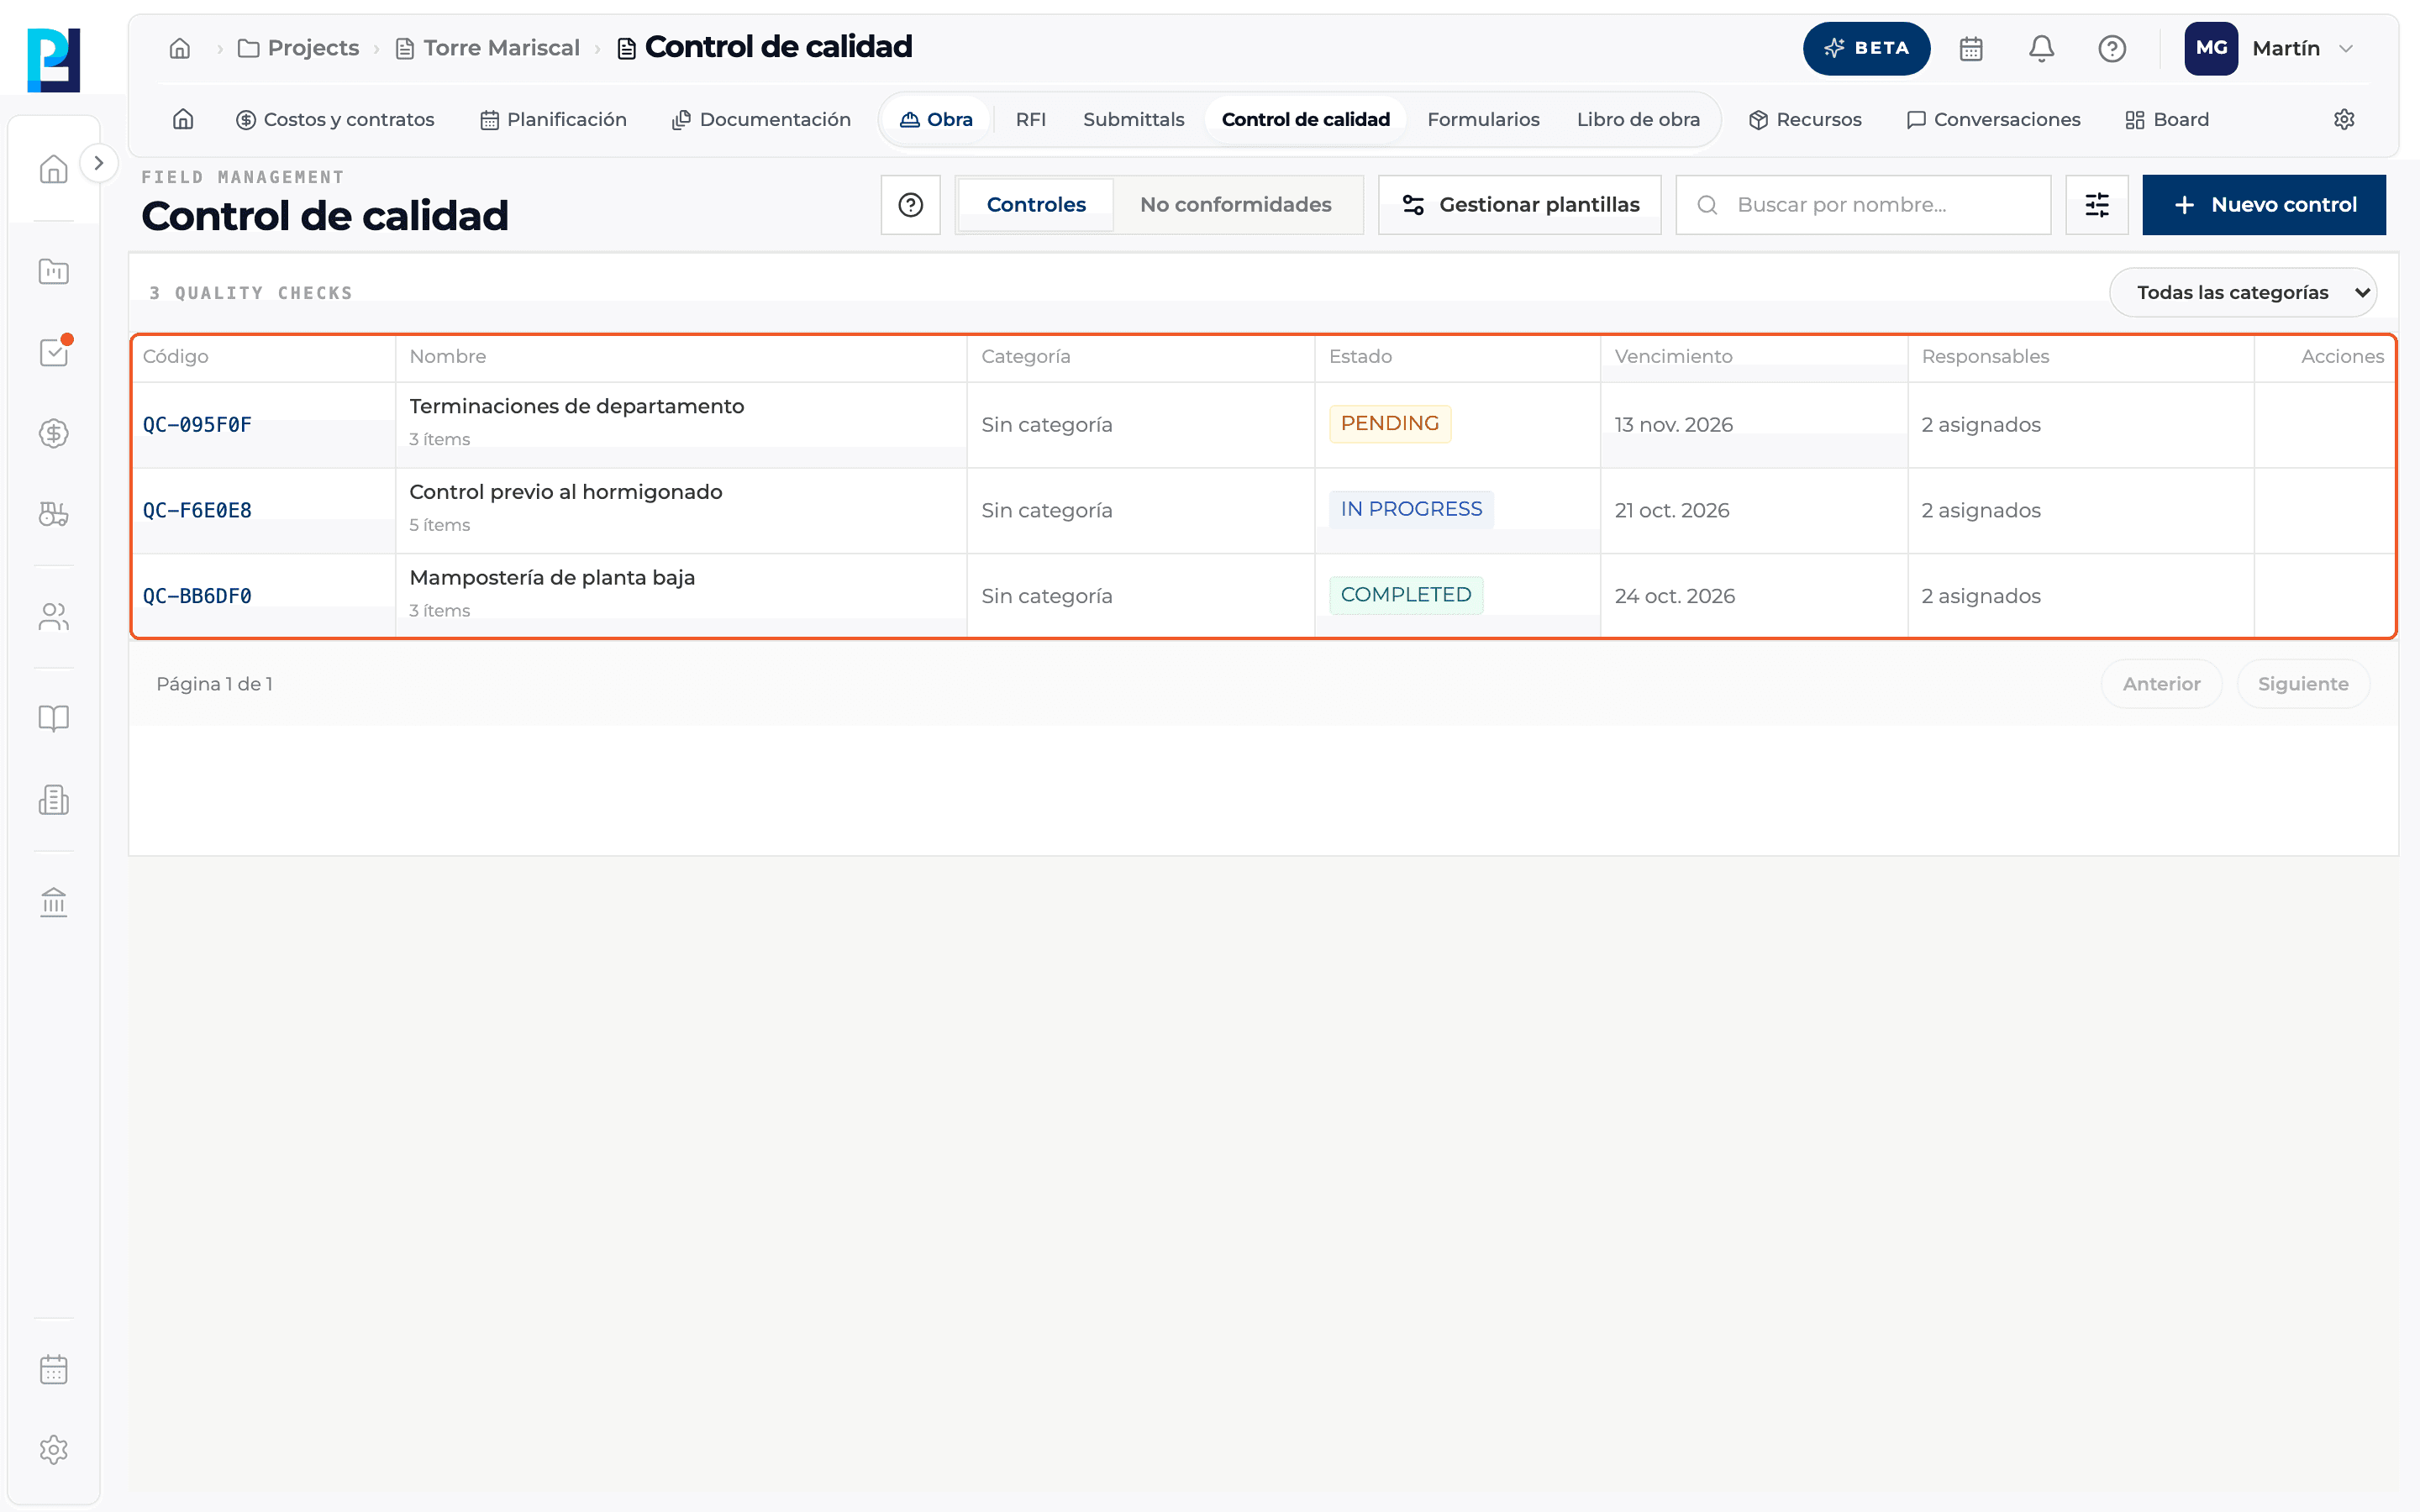Click the help icon beside Controles
Image resolution: width=2420 pixels, height=1512 pixels.
click(x=910, y=205)
